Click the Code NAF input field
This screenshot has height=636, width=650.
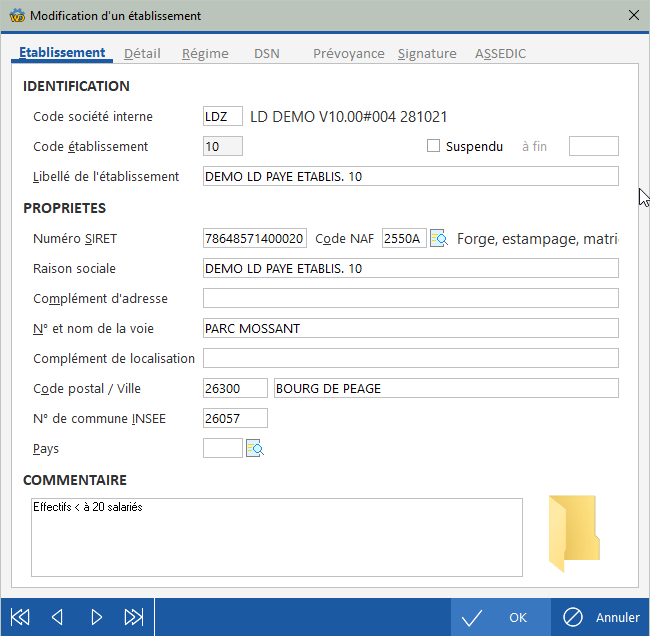pos(404,238)
